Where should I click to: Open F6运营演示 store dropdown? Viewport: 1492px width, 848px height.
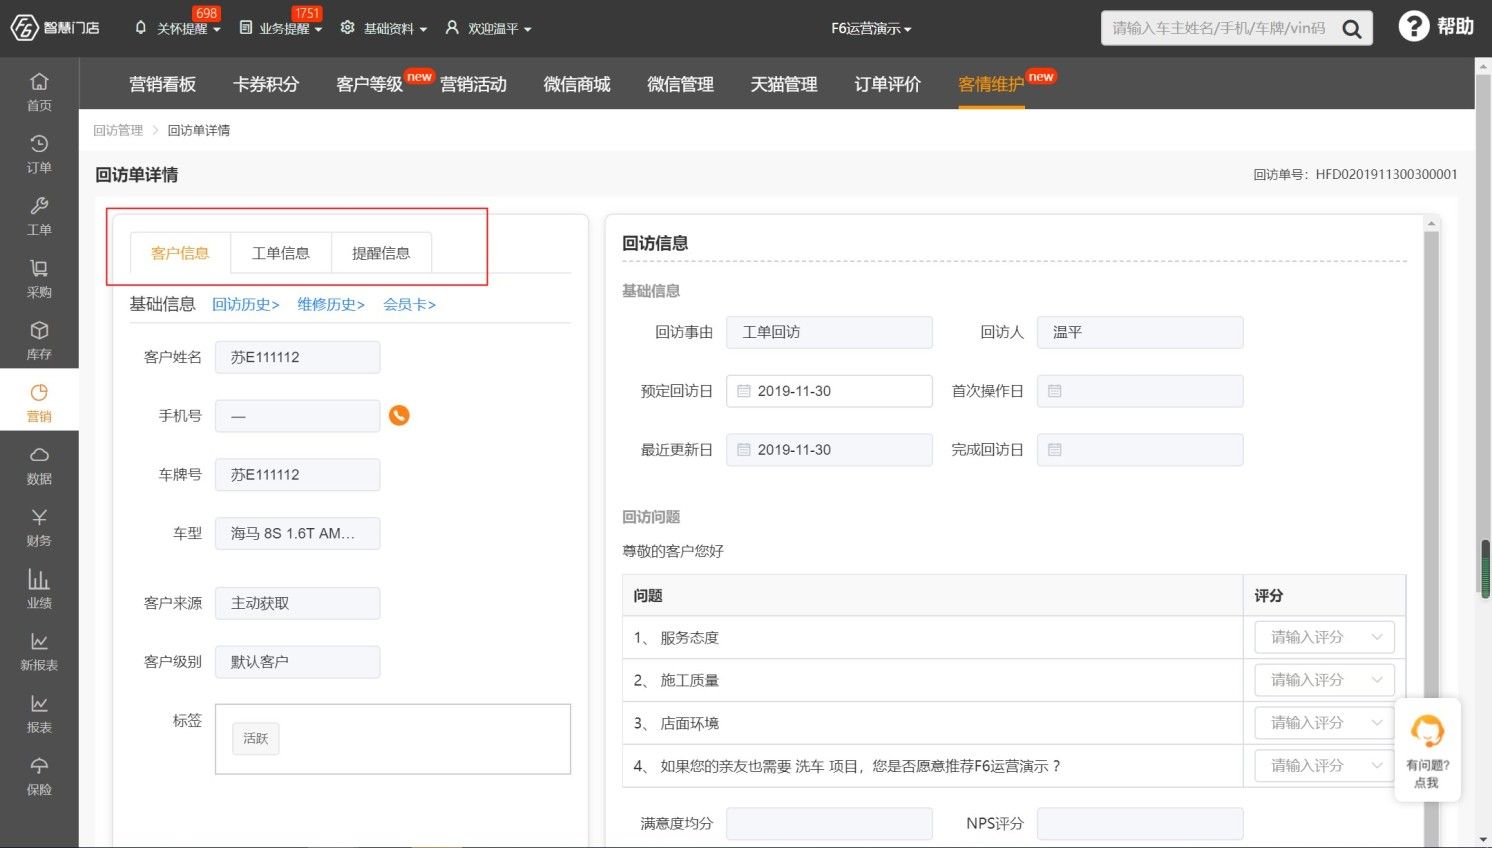point(871,29)
